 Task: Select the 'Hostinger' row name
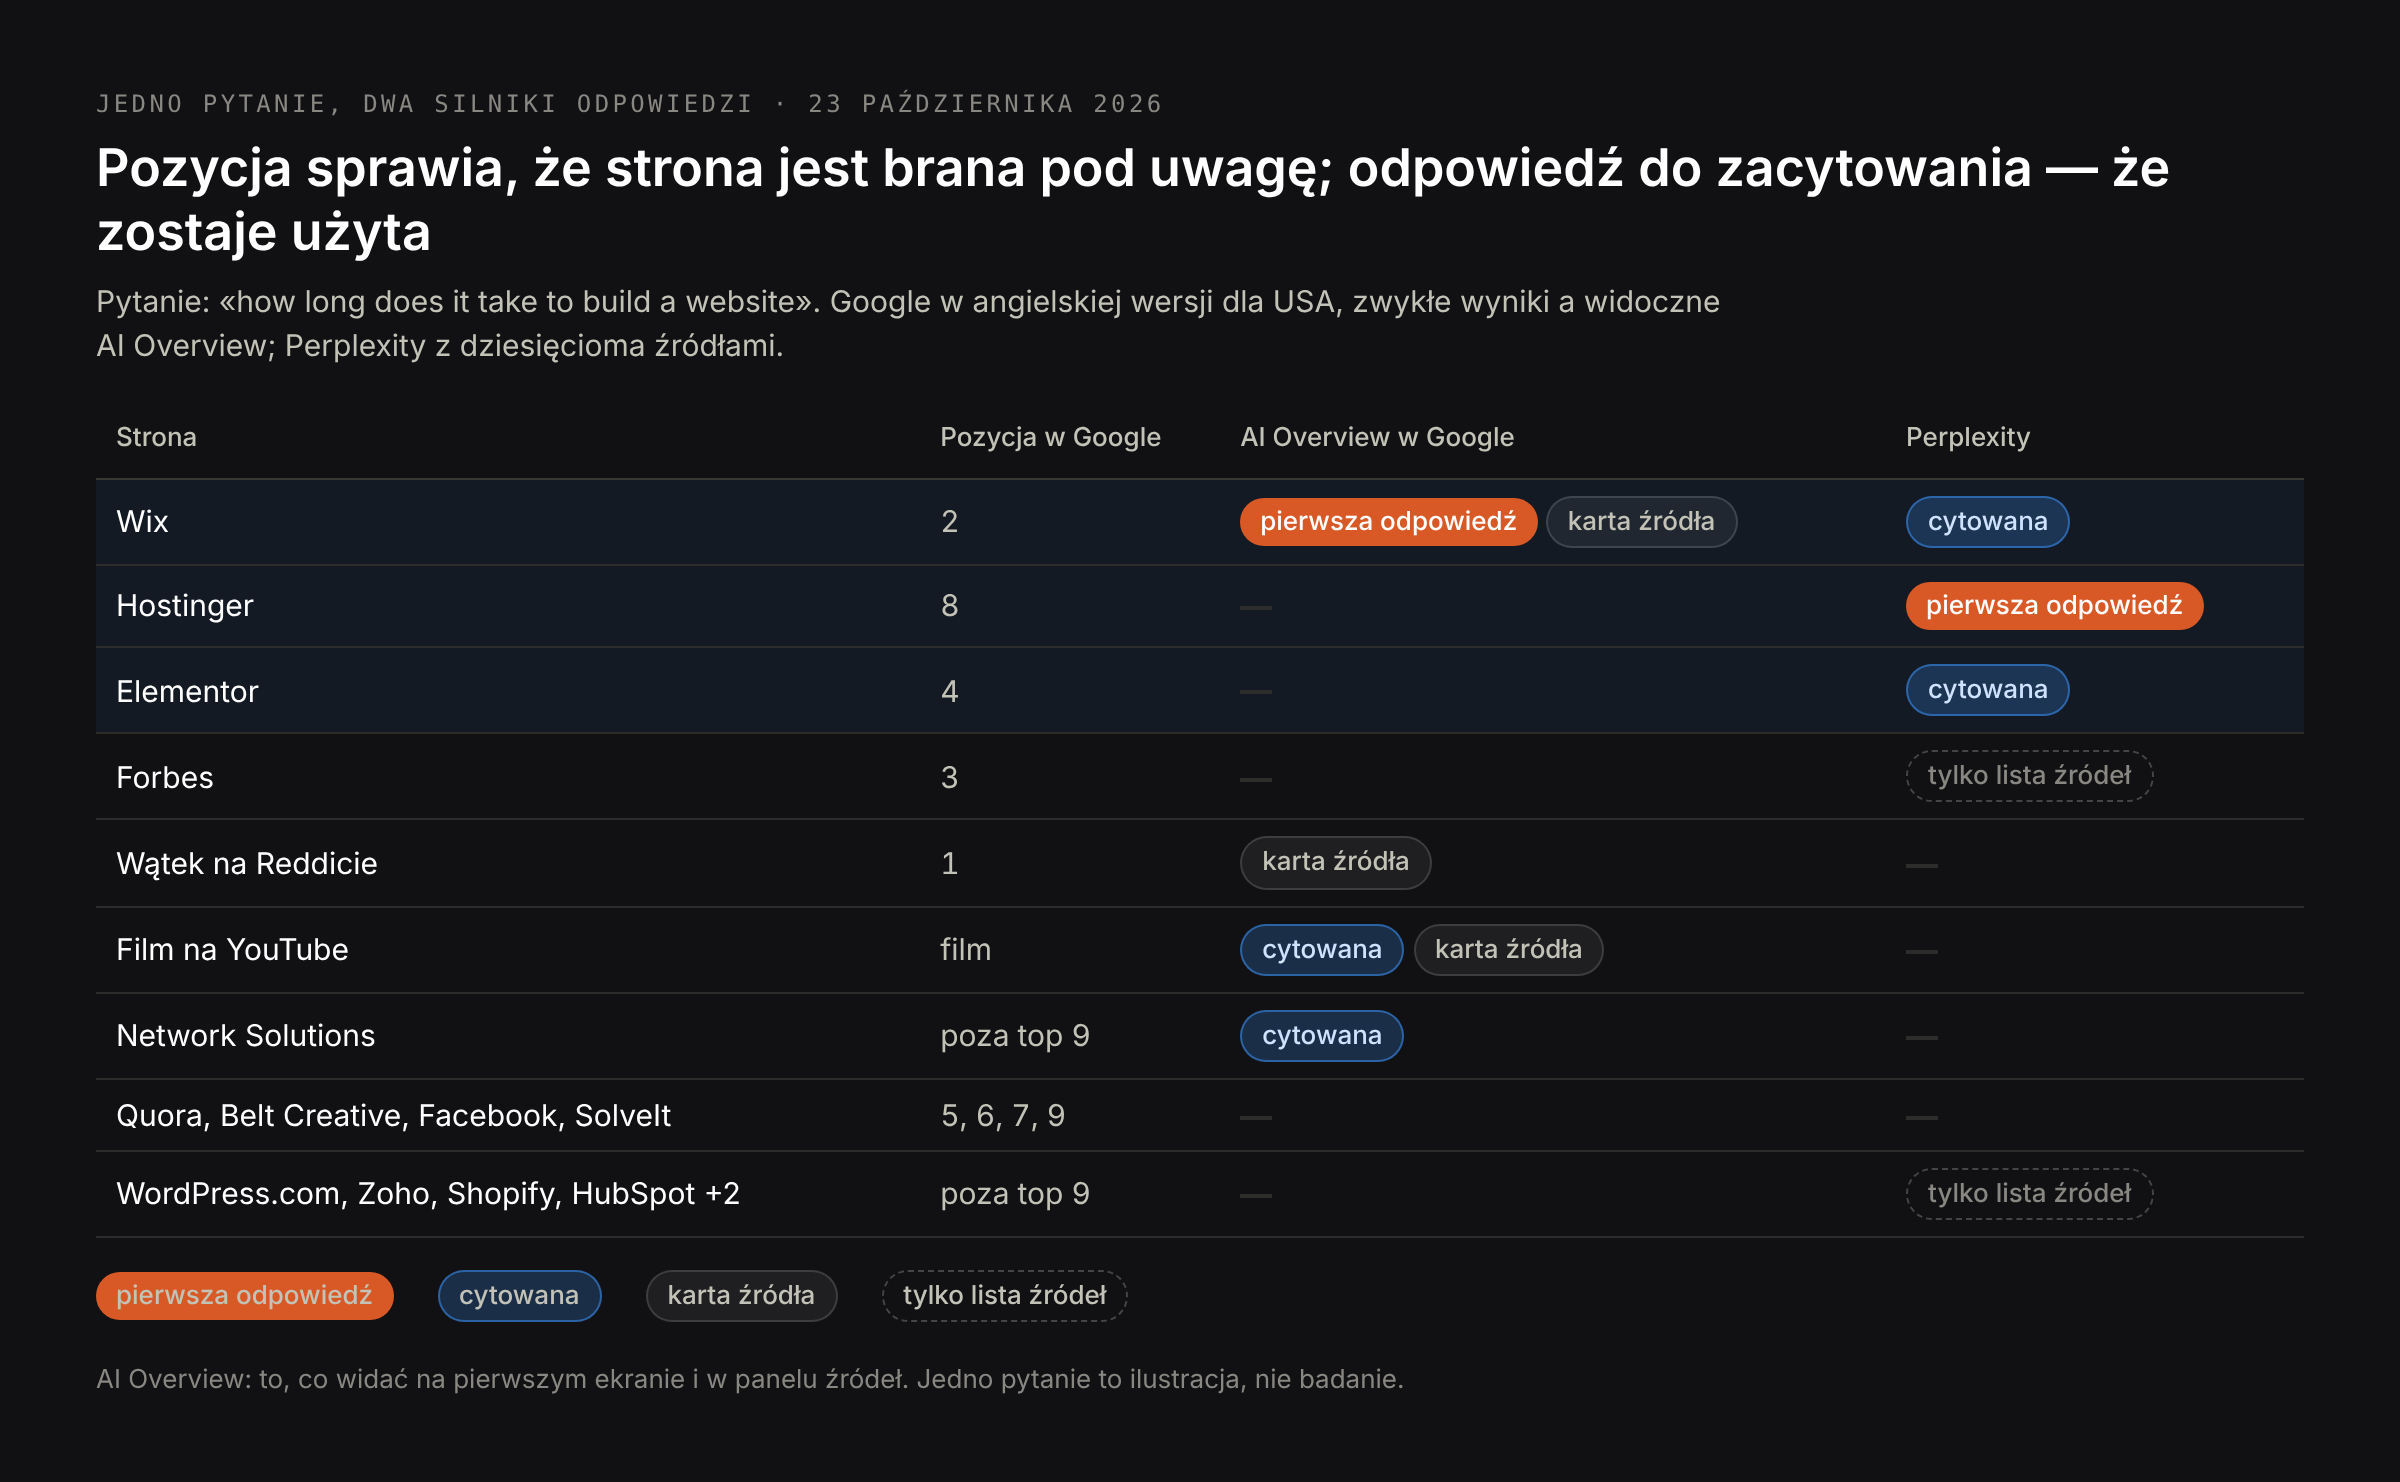coord(185,606)
